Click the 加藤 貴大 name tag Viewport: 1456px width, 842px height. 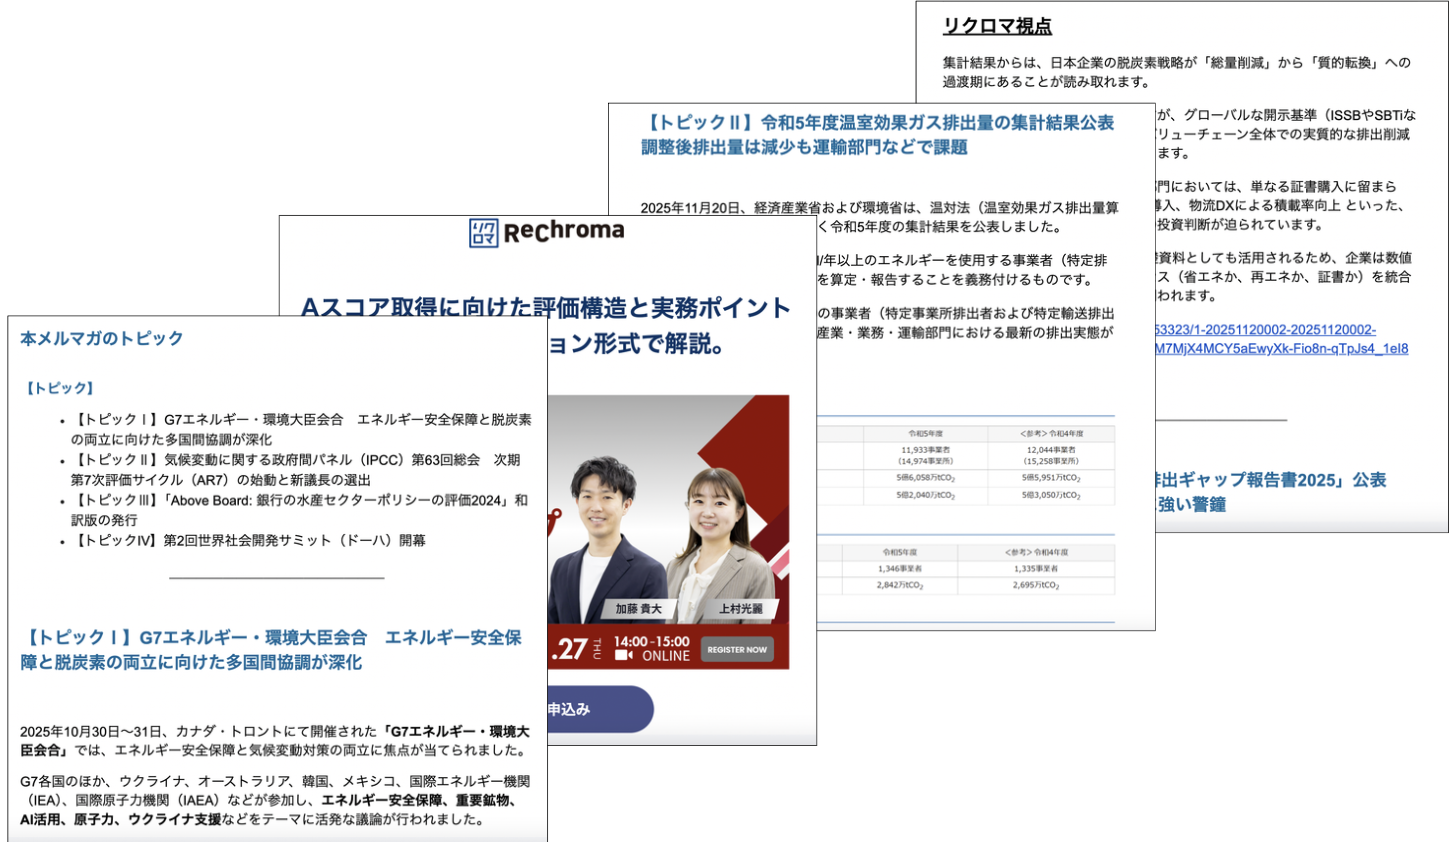click(x=638, y=608)
